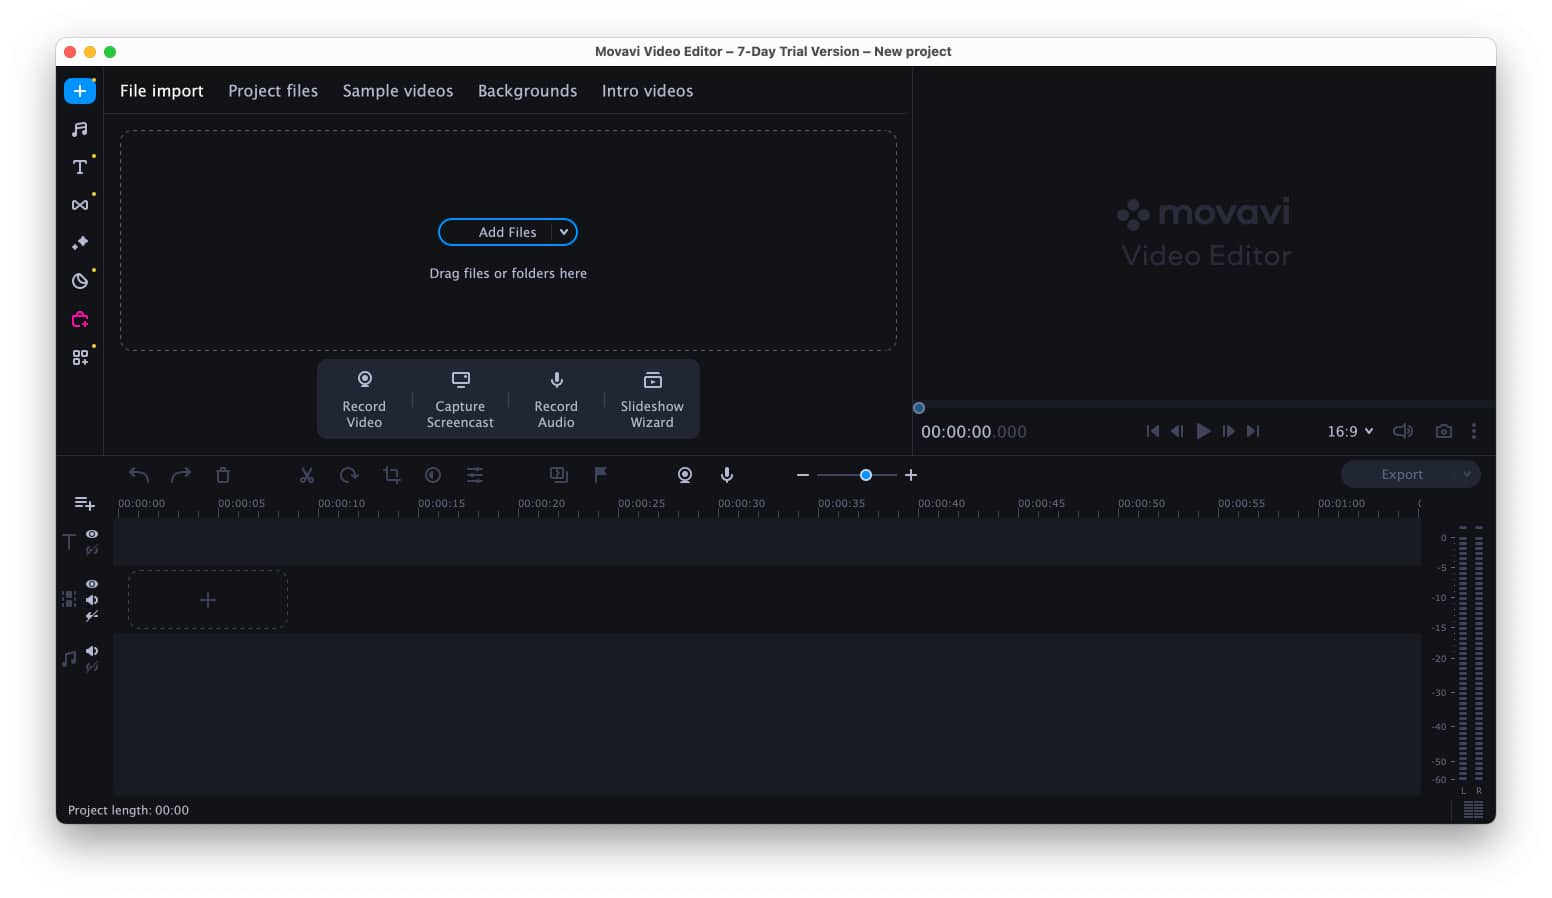The image size is (1552, 898).
Task: Click the Add track icon
Action: coord(84,503)
